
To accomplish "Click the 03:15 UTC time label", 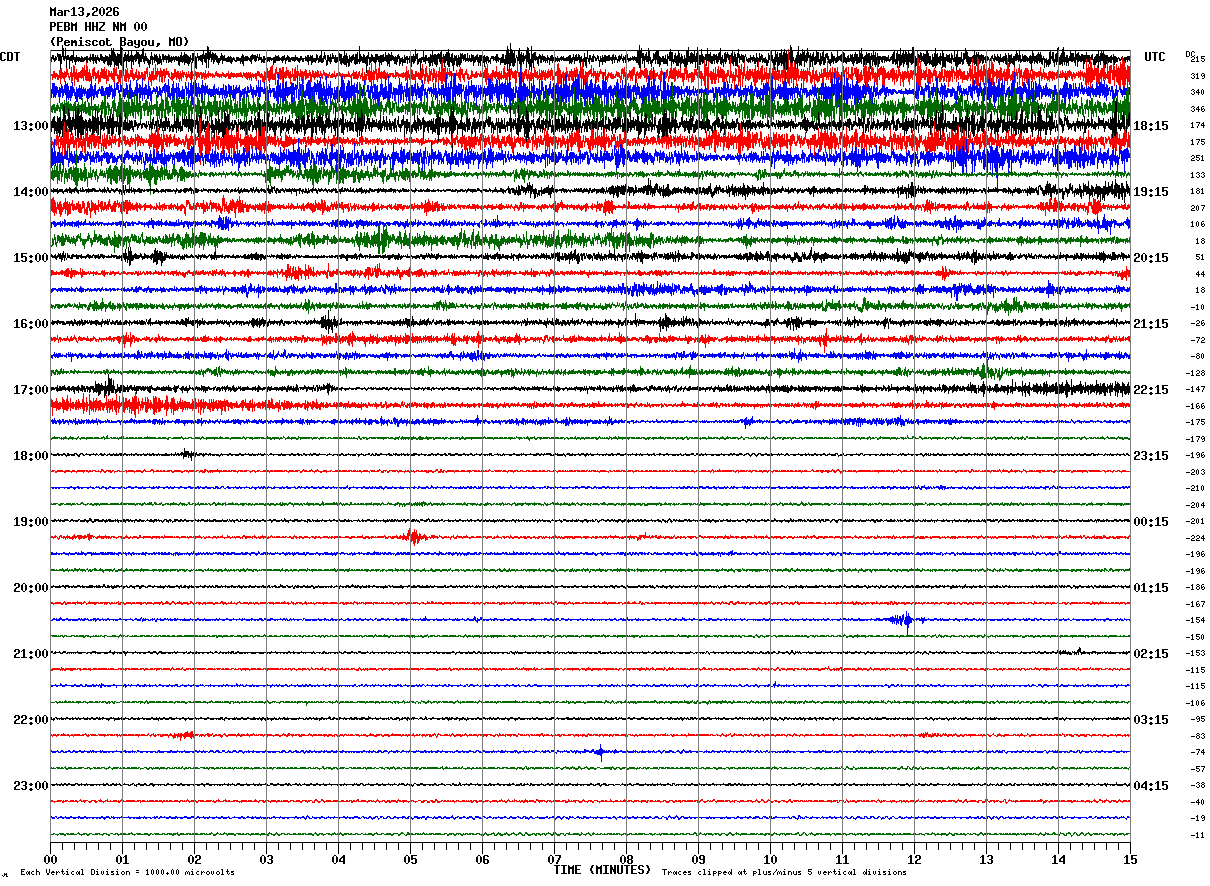I will coord(1151,720).
